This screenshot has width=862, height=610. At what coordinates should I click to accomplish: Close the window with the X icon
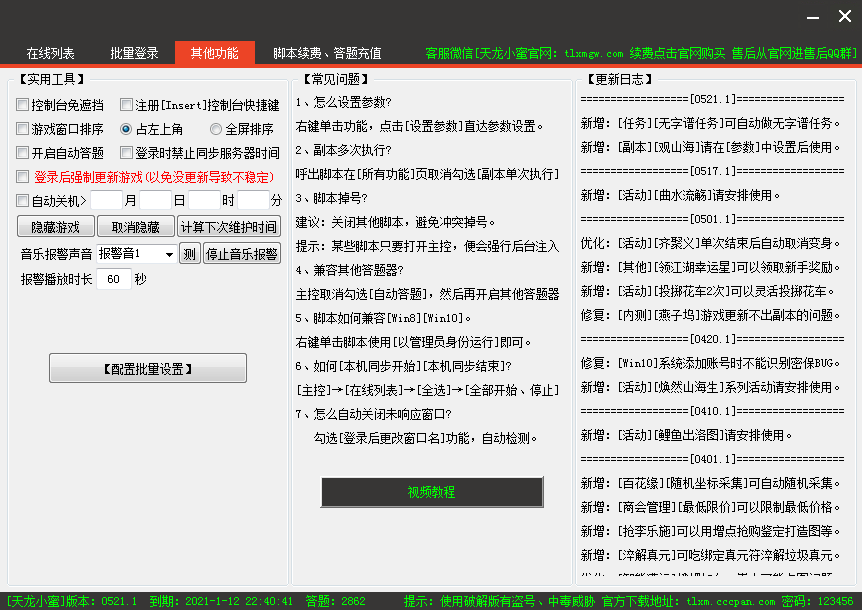coord(845,16)
